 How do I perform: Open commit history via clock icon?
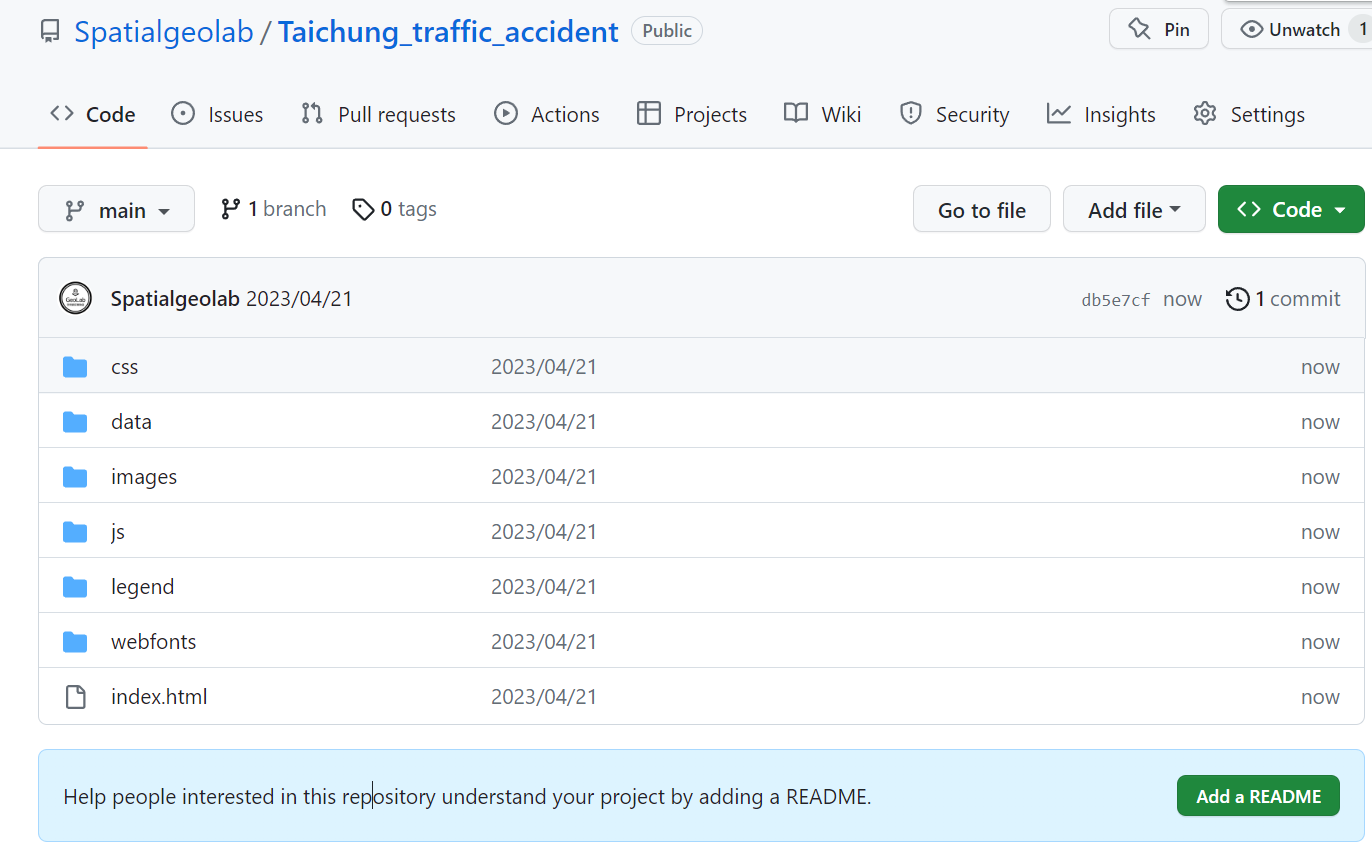click(1238, 299)
